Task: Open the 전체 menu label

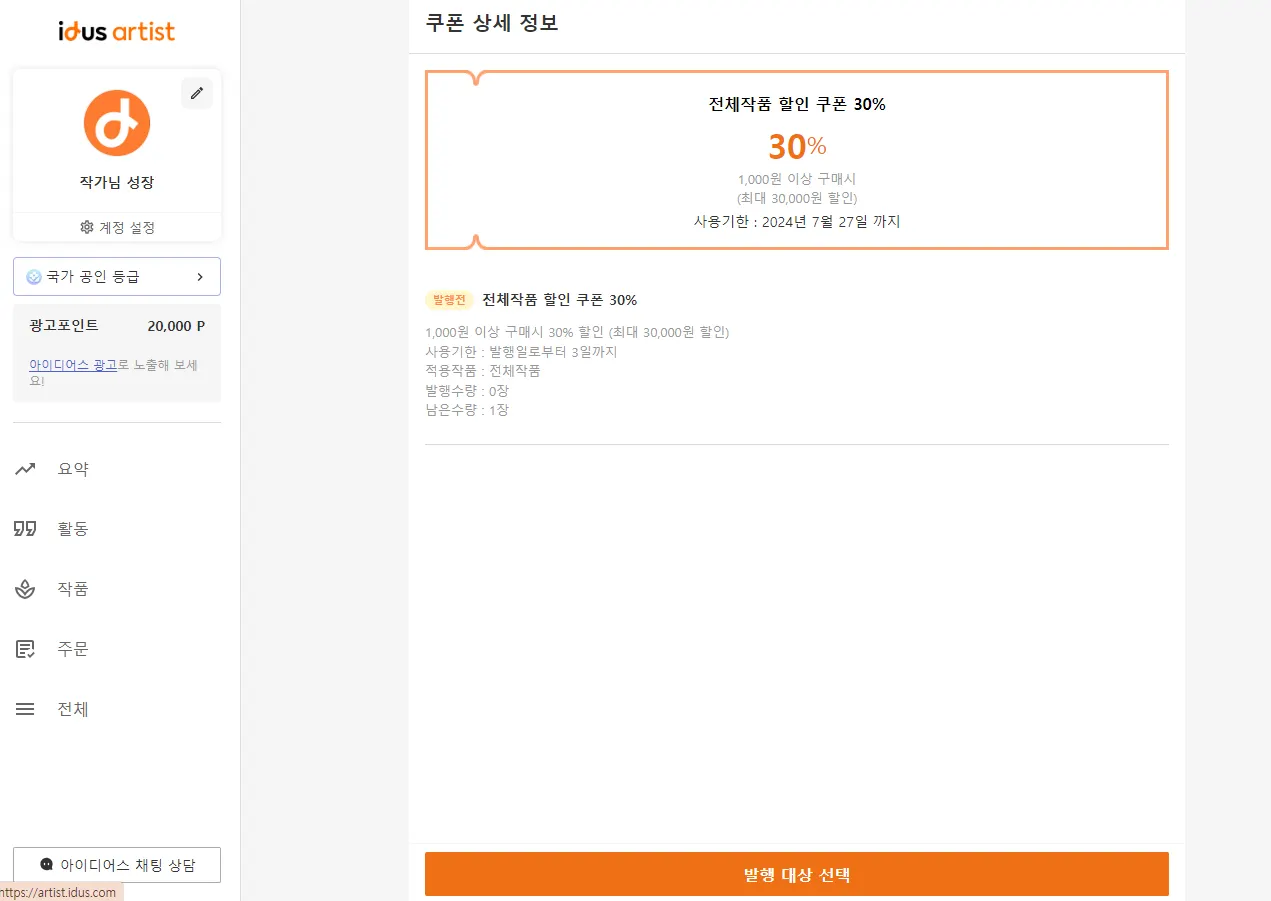Action: pos(73,709)
